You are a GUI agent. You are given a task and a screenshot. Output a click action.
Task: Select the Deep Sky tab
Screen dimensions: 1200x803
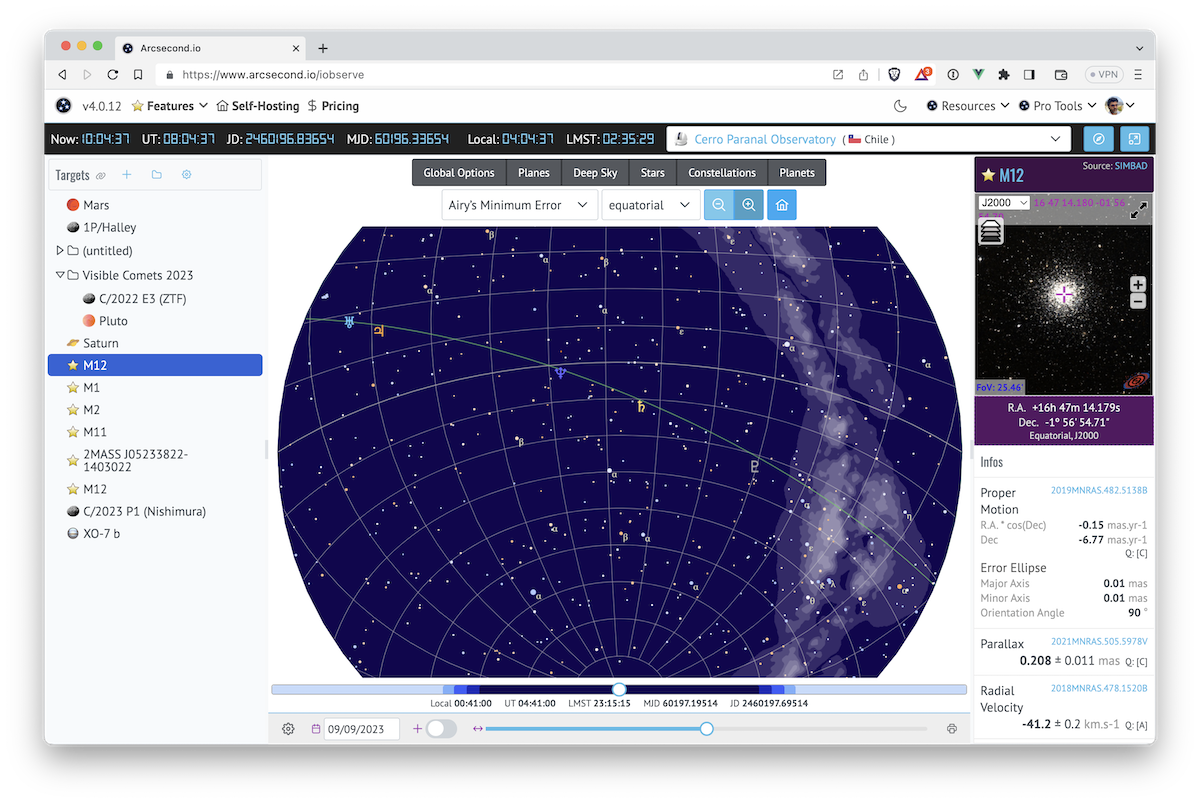(595, 173)
